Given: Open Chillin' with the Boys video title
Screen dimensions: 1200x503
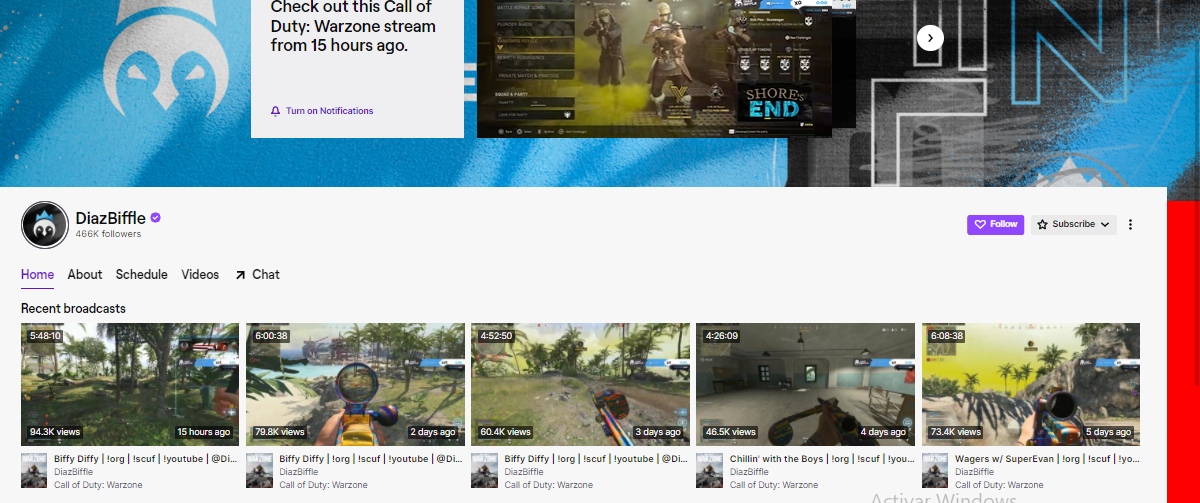Looking at the screenshot, I should click(x=821, y=459).
